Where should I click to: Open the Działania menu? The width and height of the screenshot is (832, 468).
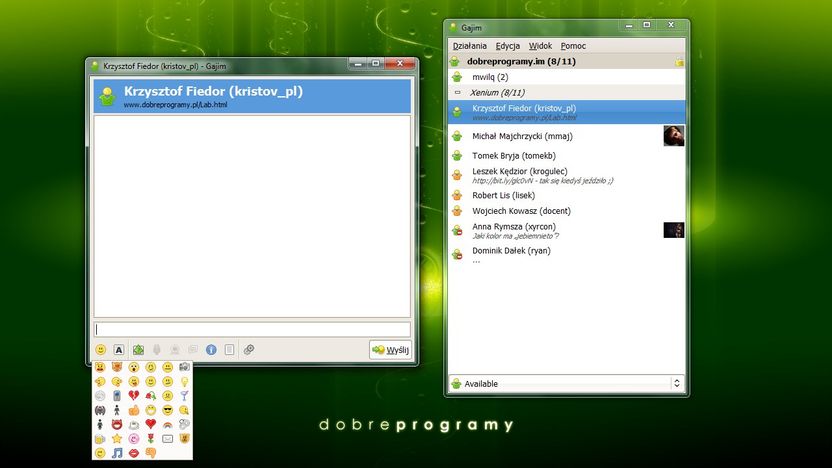coord(470,46)
